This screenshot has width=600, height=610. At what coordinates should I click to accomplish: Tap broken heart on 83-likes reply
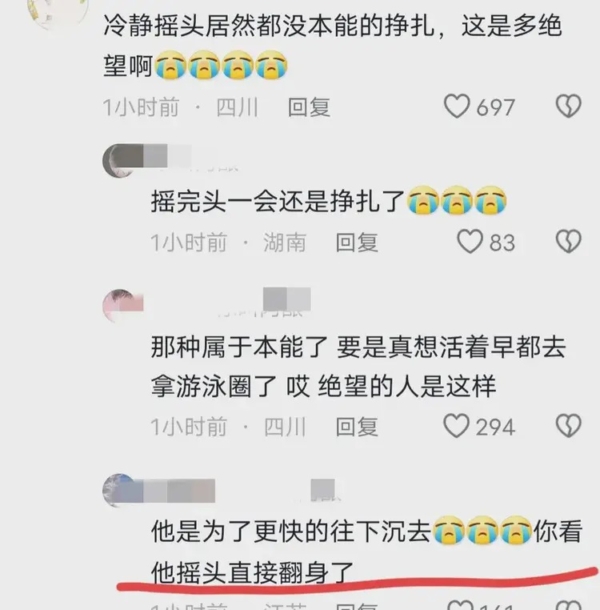[568, 242]
